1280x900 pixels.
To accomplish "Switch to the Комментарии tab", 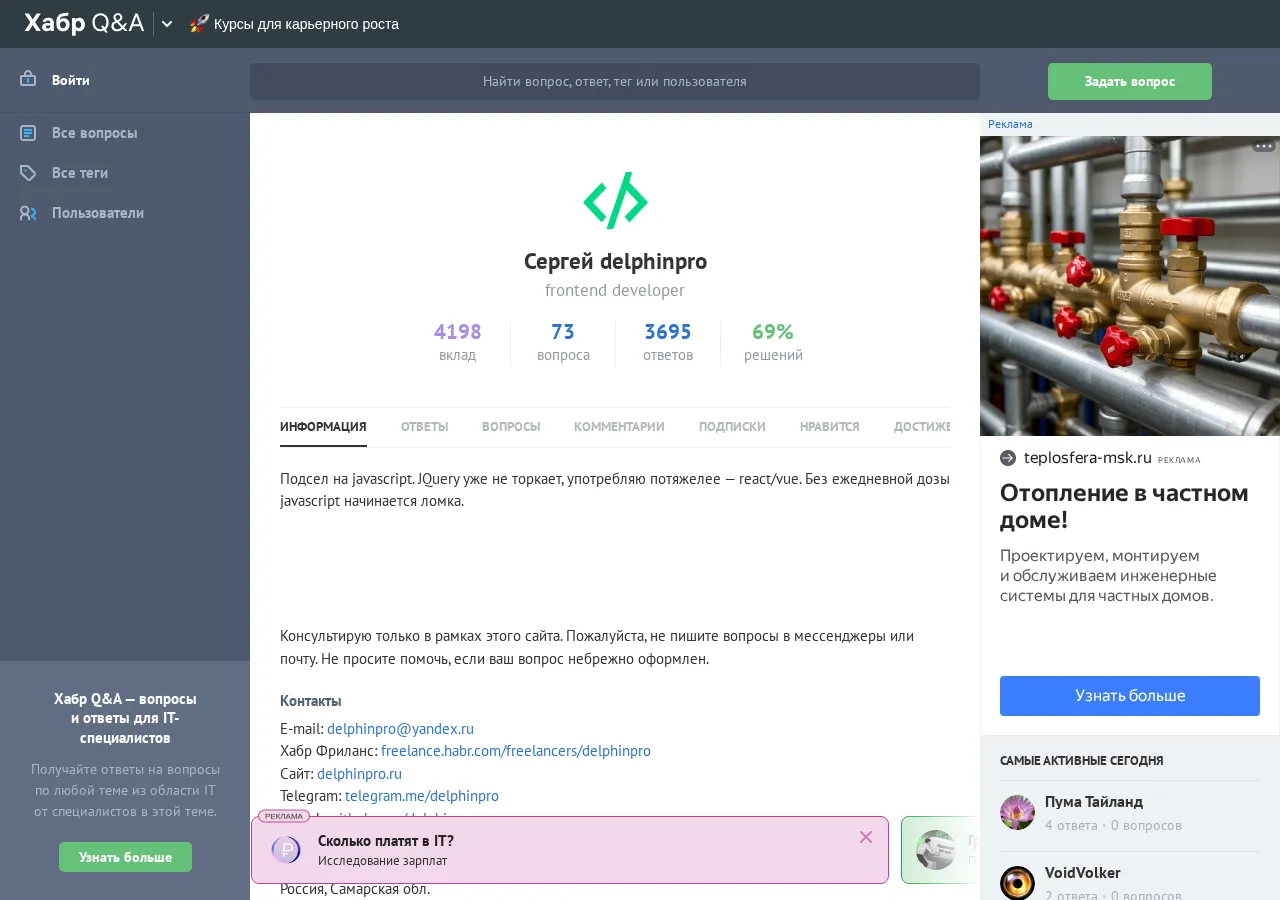I will [619, 427].
